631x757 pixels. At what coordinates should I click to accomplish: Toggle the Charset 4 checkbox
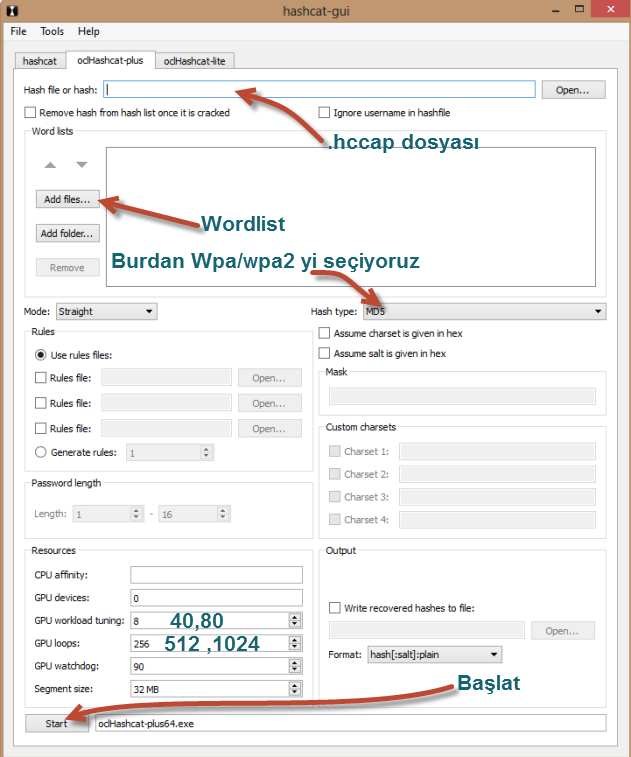pos(335,519)
